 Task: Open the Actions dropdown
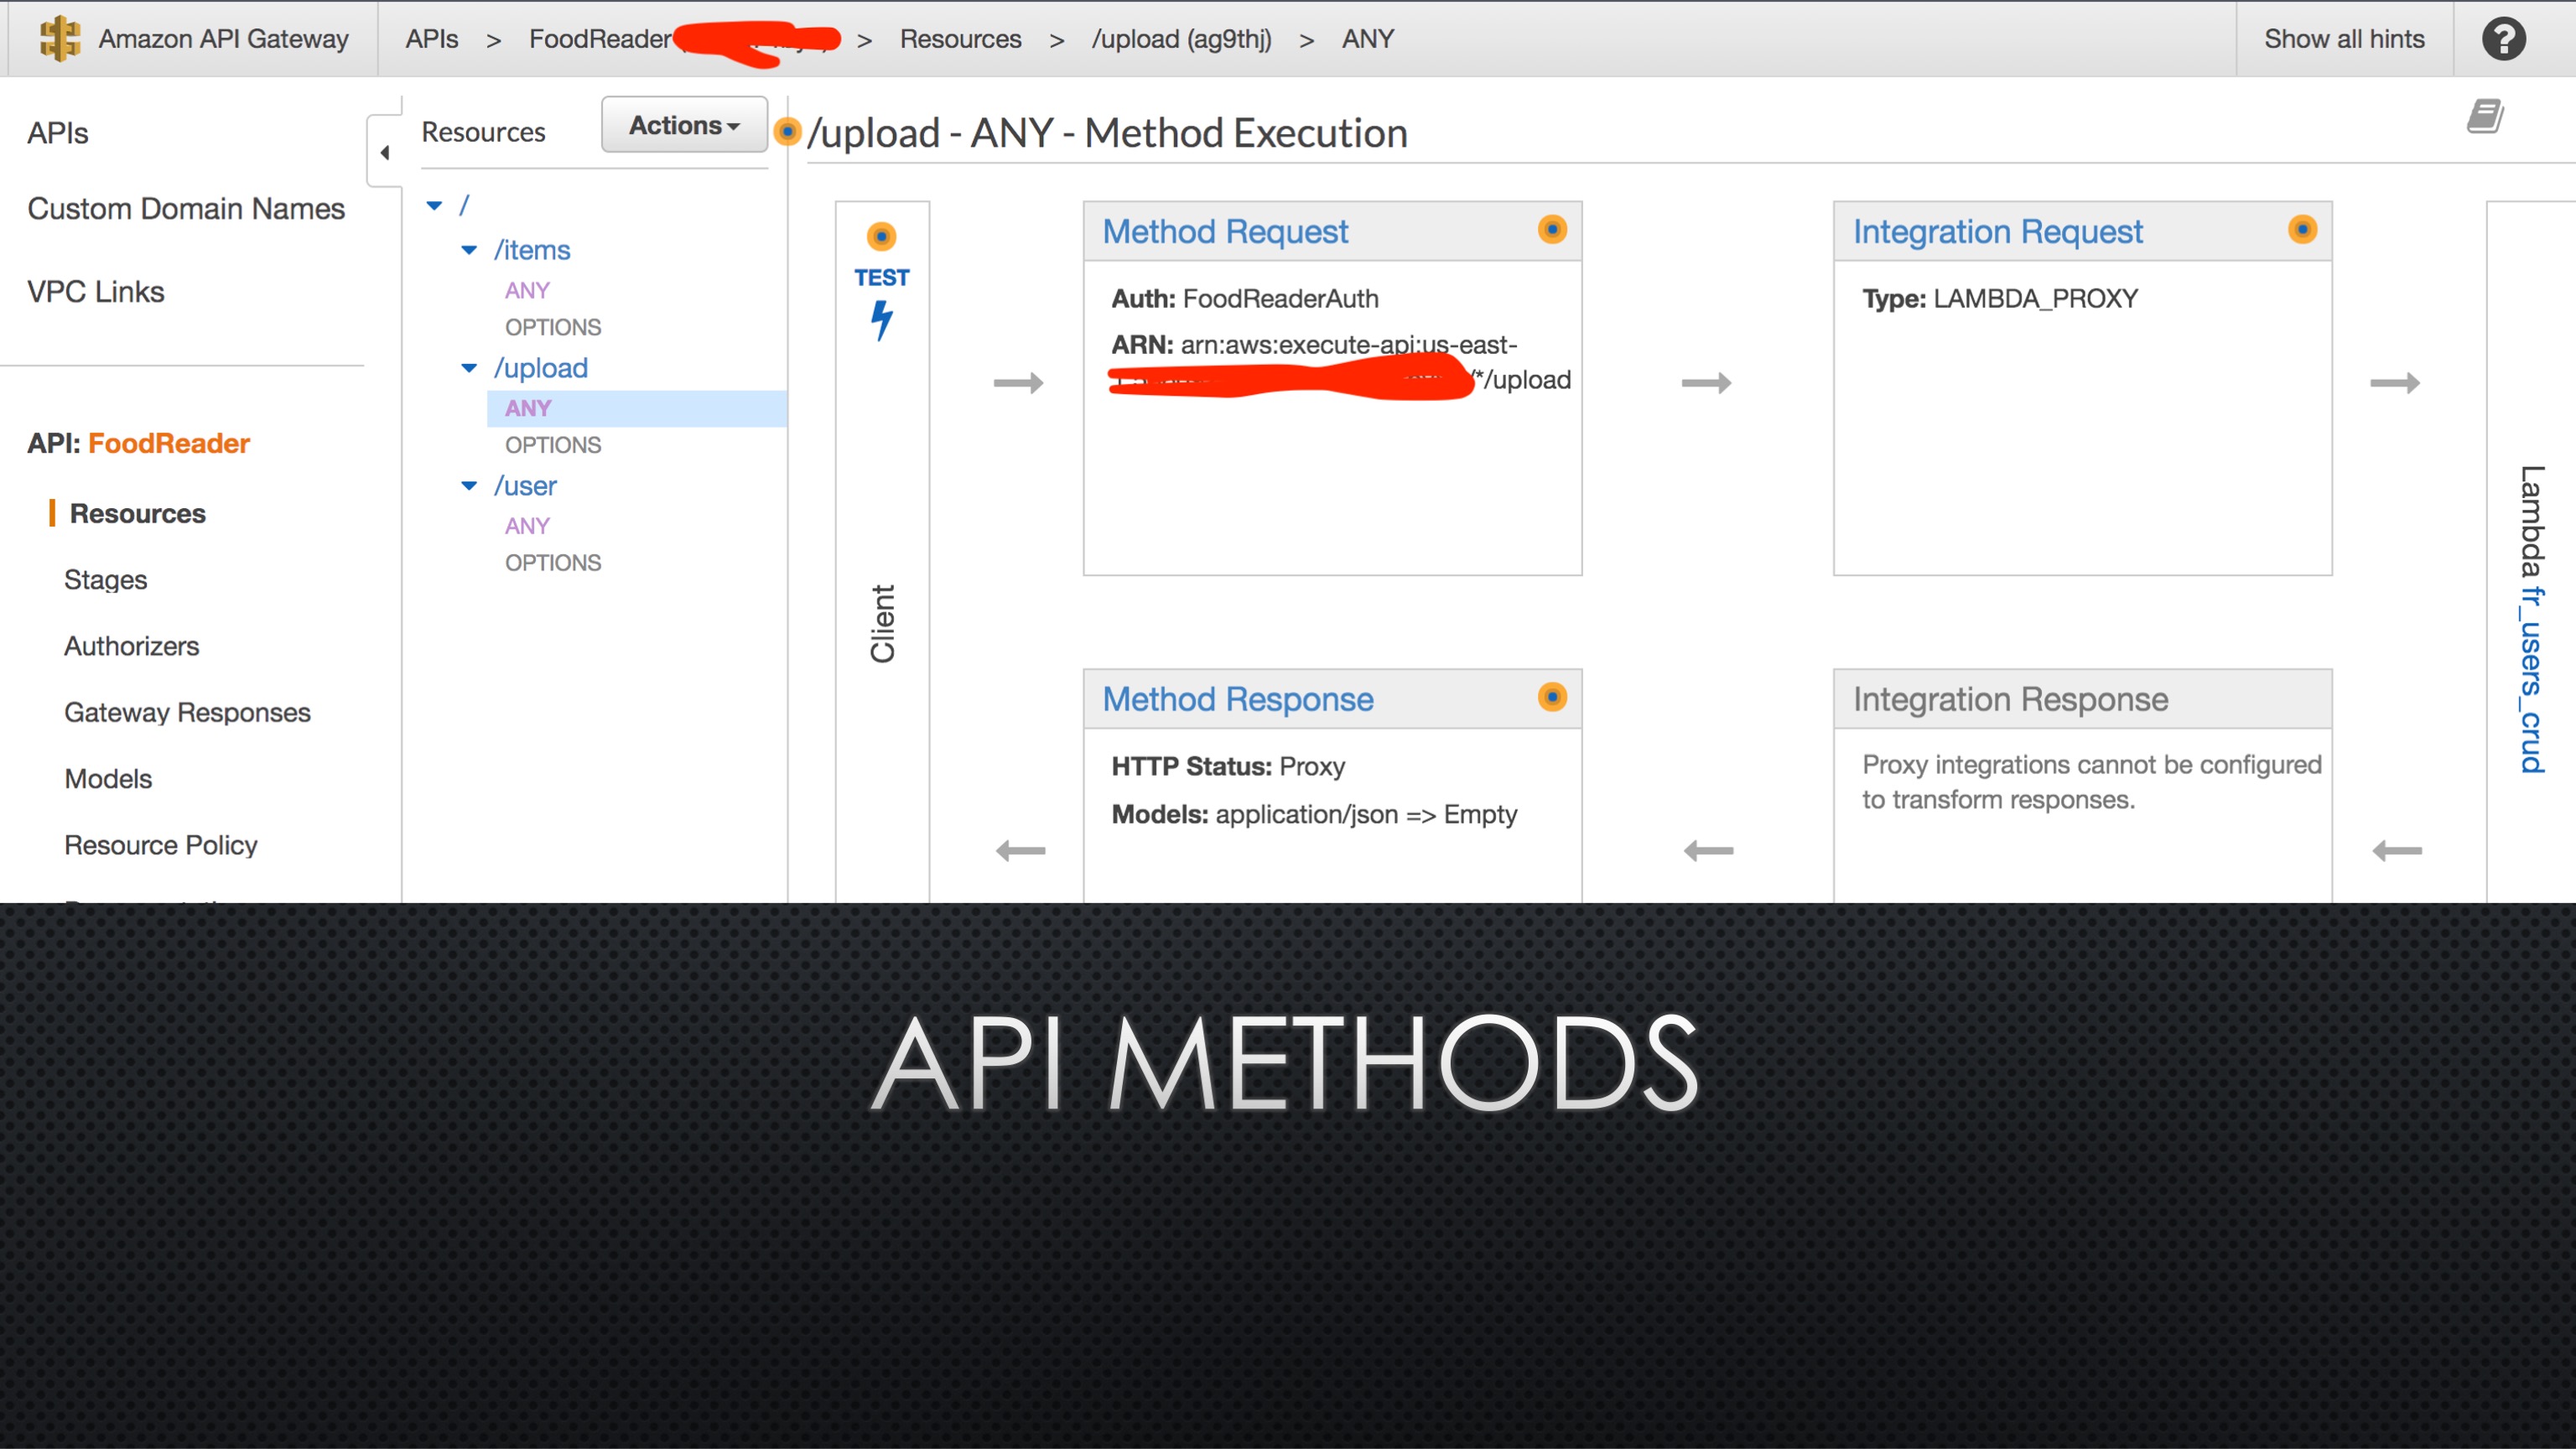pyautogui.click(x=684, y=125)
